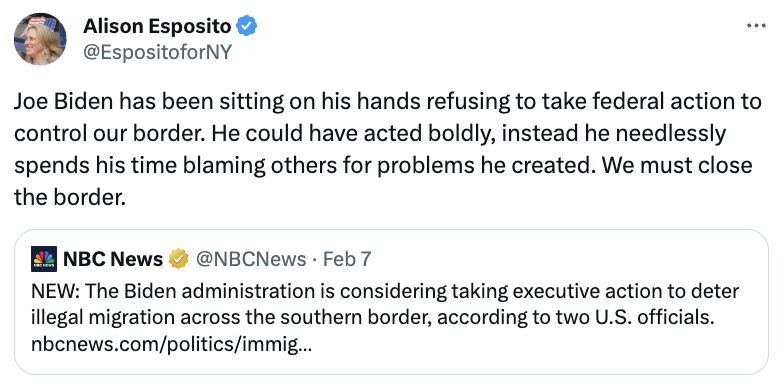Click the line starting 'spends his time blaming'
Viewport: 784px width, 388px height.
[383, 166]
